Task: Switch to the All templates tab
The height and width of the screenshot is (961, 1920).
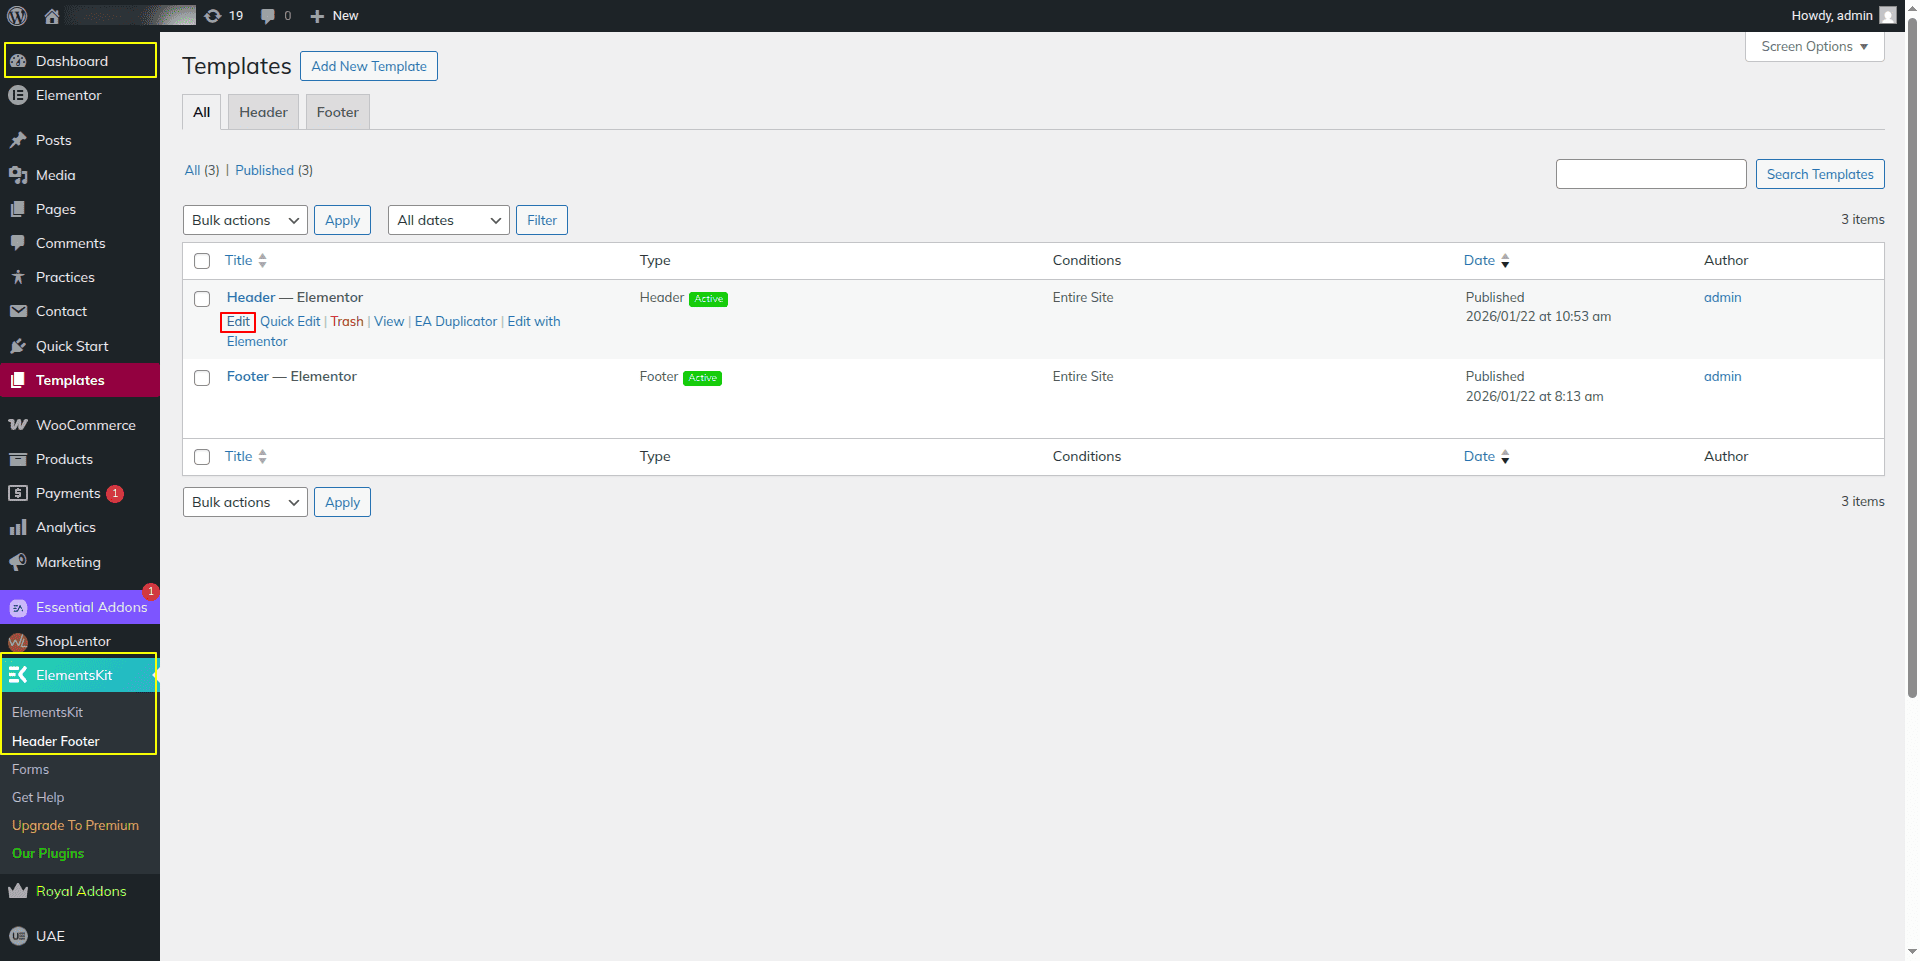Action: 201,112
